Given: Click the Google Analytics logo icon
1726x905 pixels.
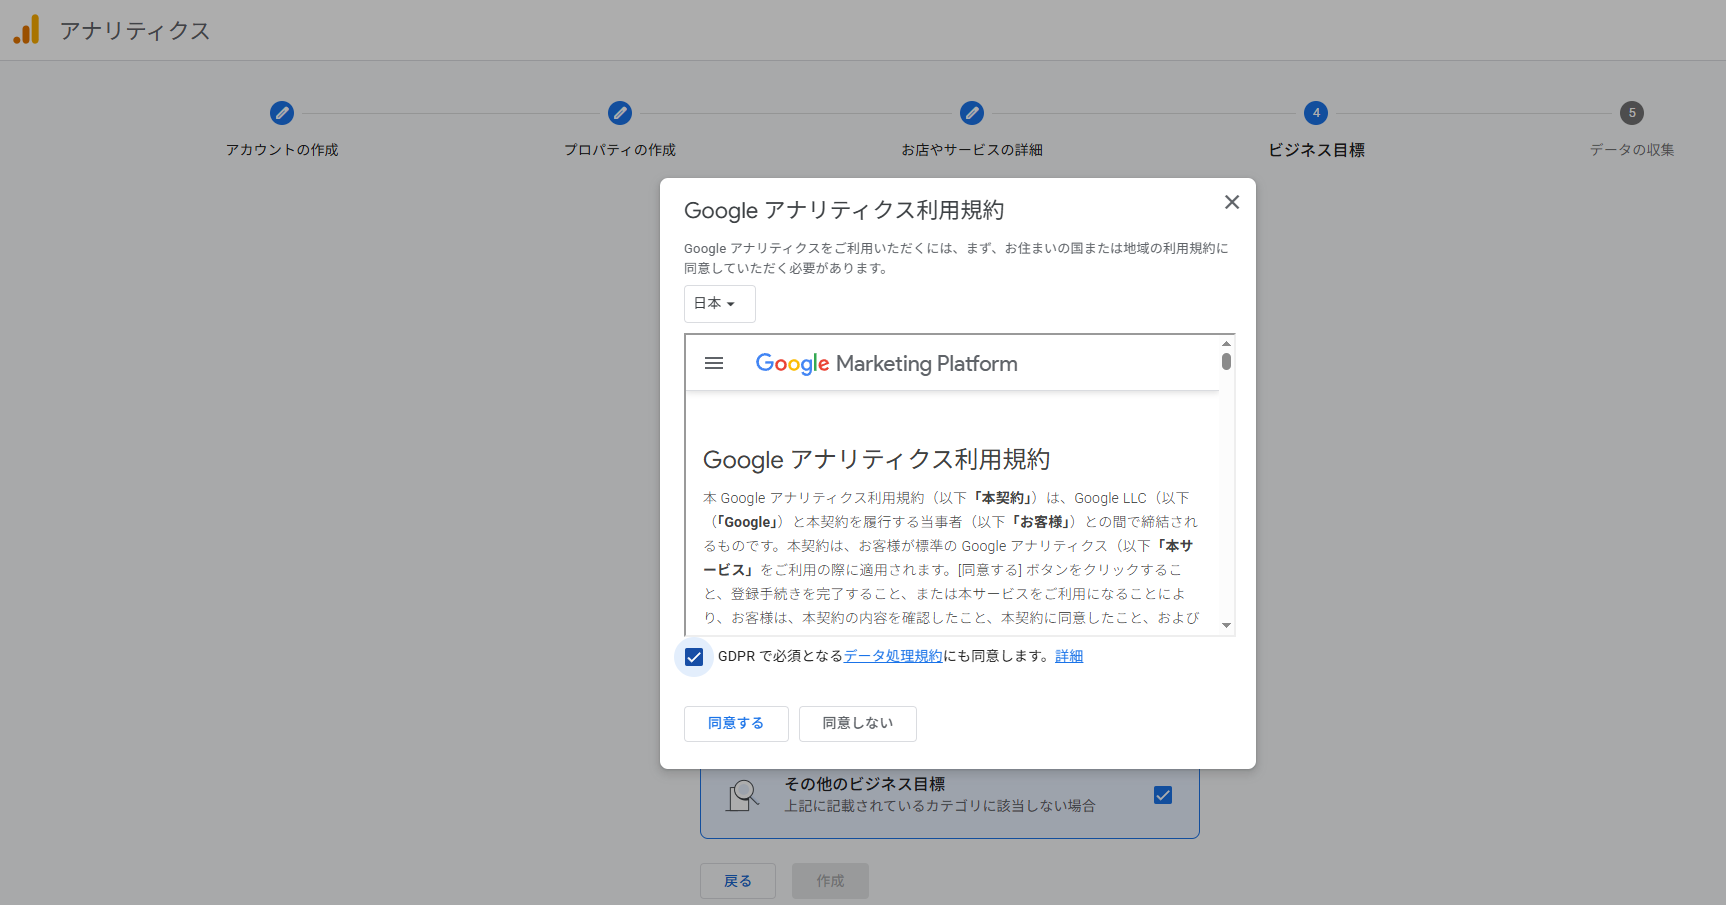Looking at the screenshot, I should (26, 30).
